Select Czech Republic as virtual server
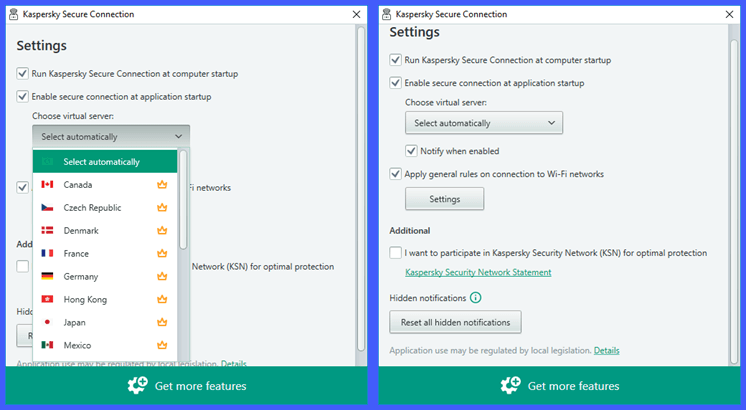 pos(105,207)
